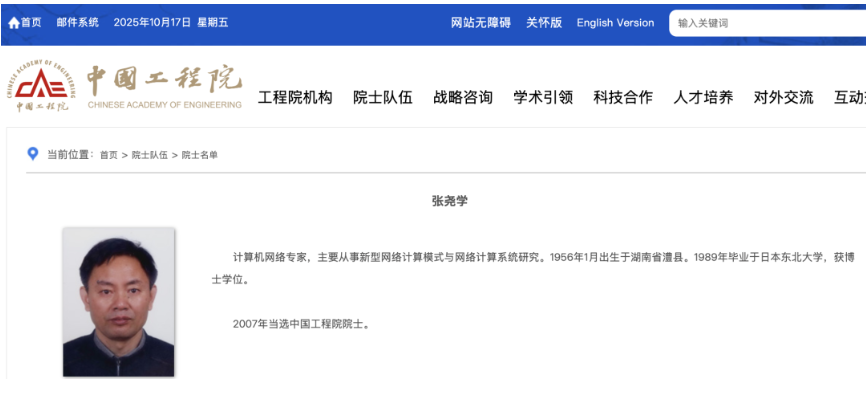
Task: Go to 对外交流 section
Action: coord(783,97)
